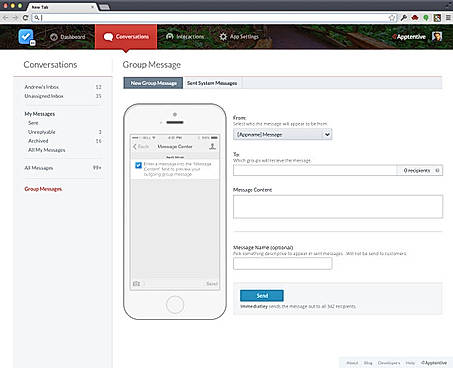Click the Apptentive checkmark logo icon
The height and width of the screenshot is (368, 453).
[26, 37]
